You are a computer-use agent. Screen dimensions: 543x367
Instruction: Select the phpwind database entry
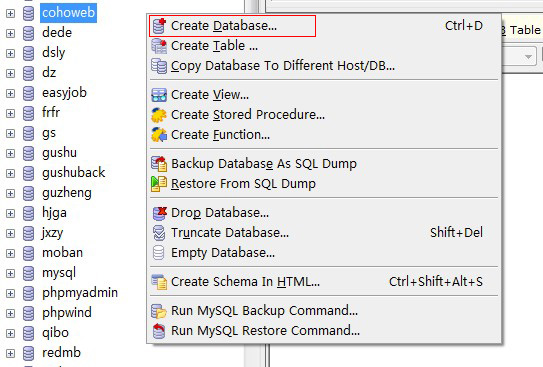(x=67, y=313)
